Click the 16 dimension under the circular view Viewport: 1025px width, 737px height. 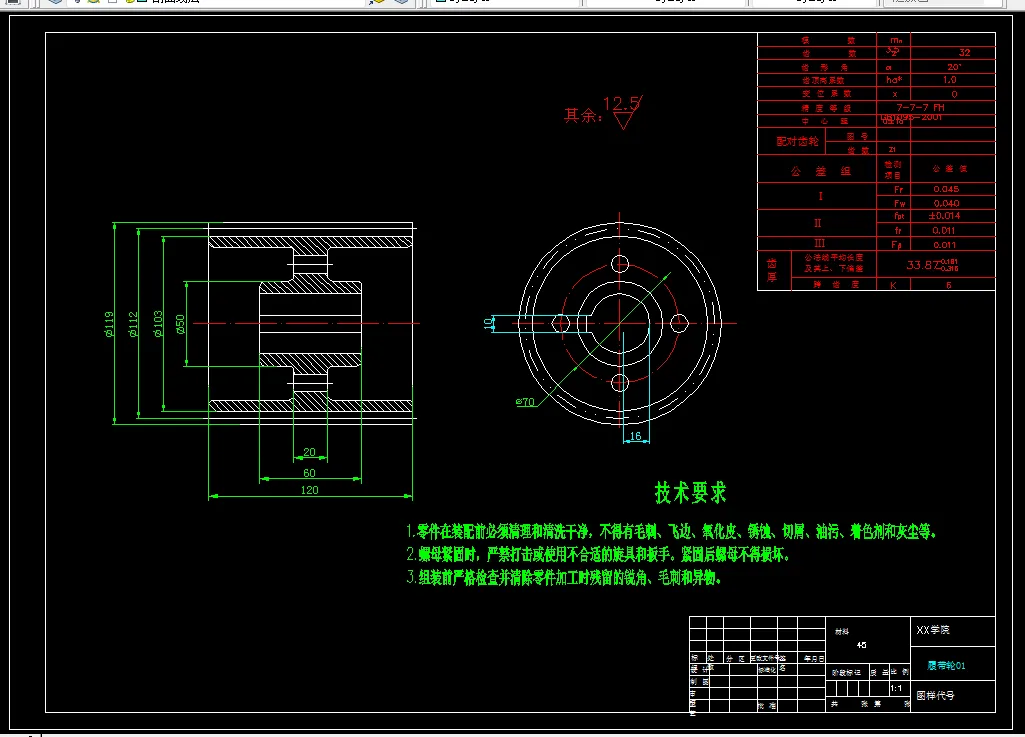tap(635, 436)
